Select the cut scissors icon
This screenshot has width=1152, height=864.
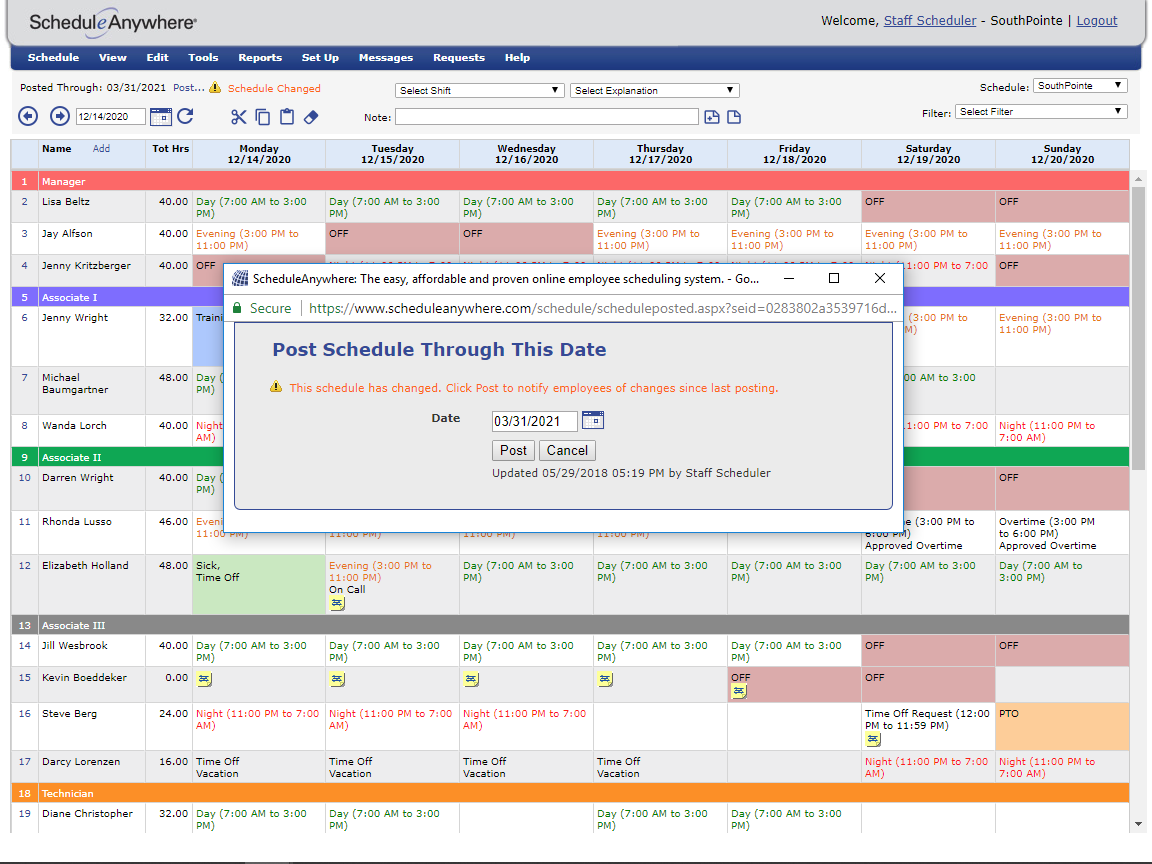(238, 117)
